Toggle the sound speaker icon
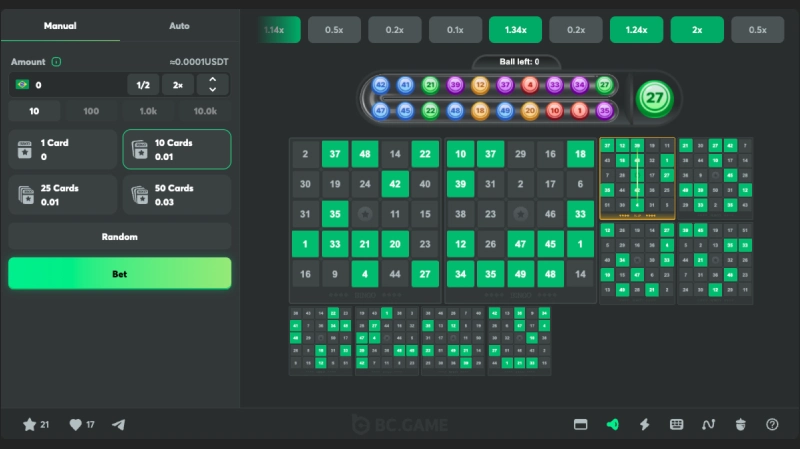Image resolution: width=800 pixels, height=449 pixels. (x=613, y=425)
